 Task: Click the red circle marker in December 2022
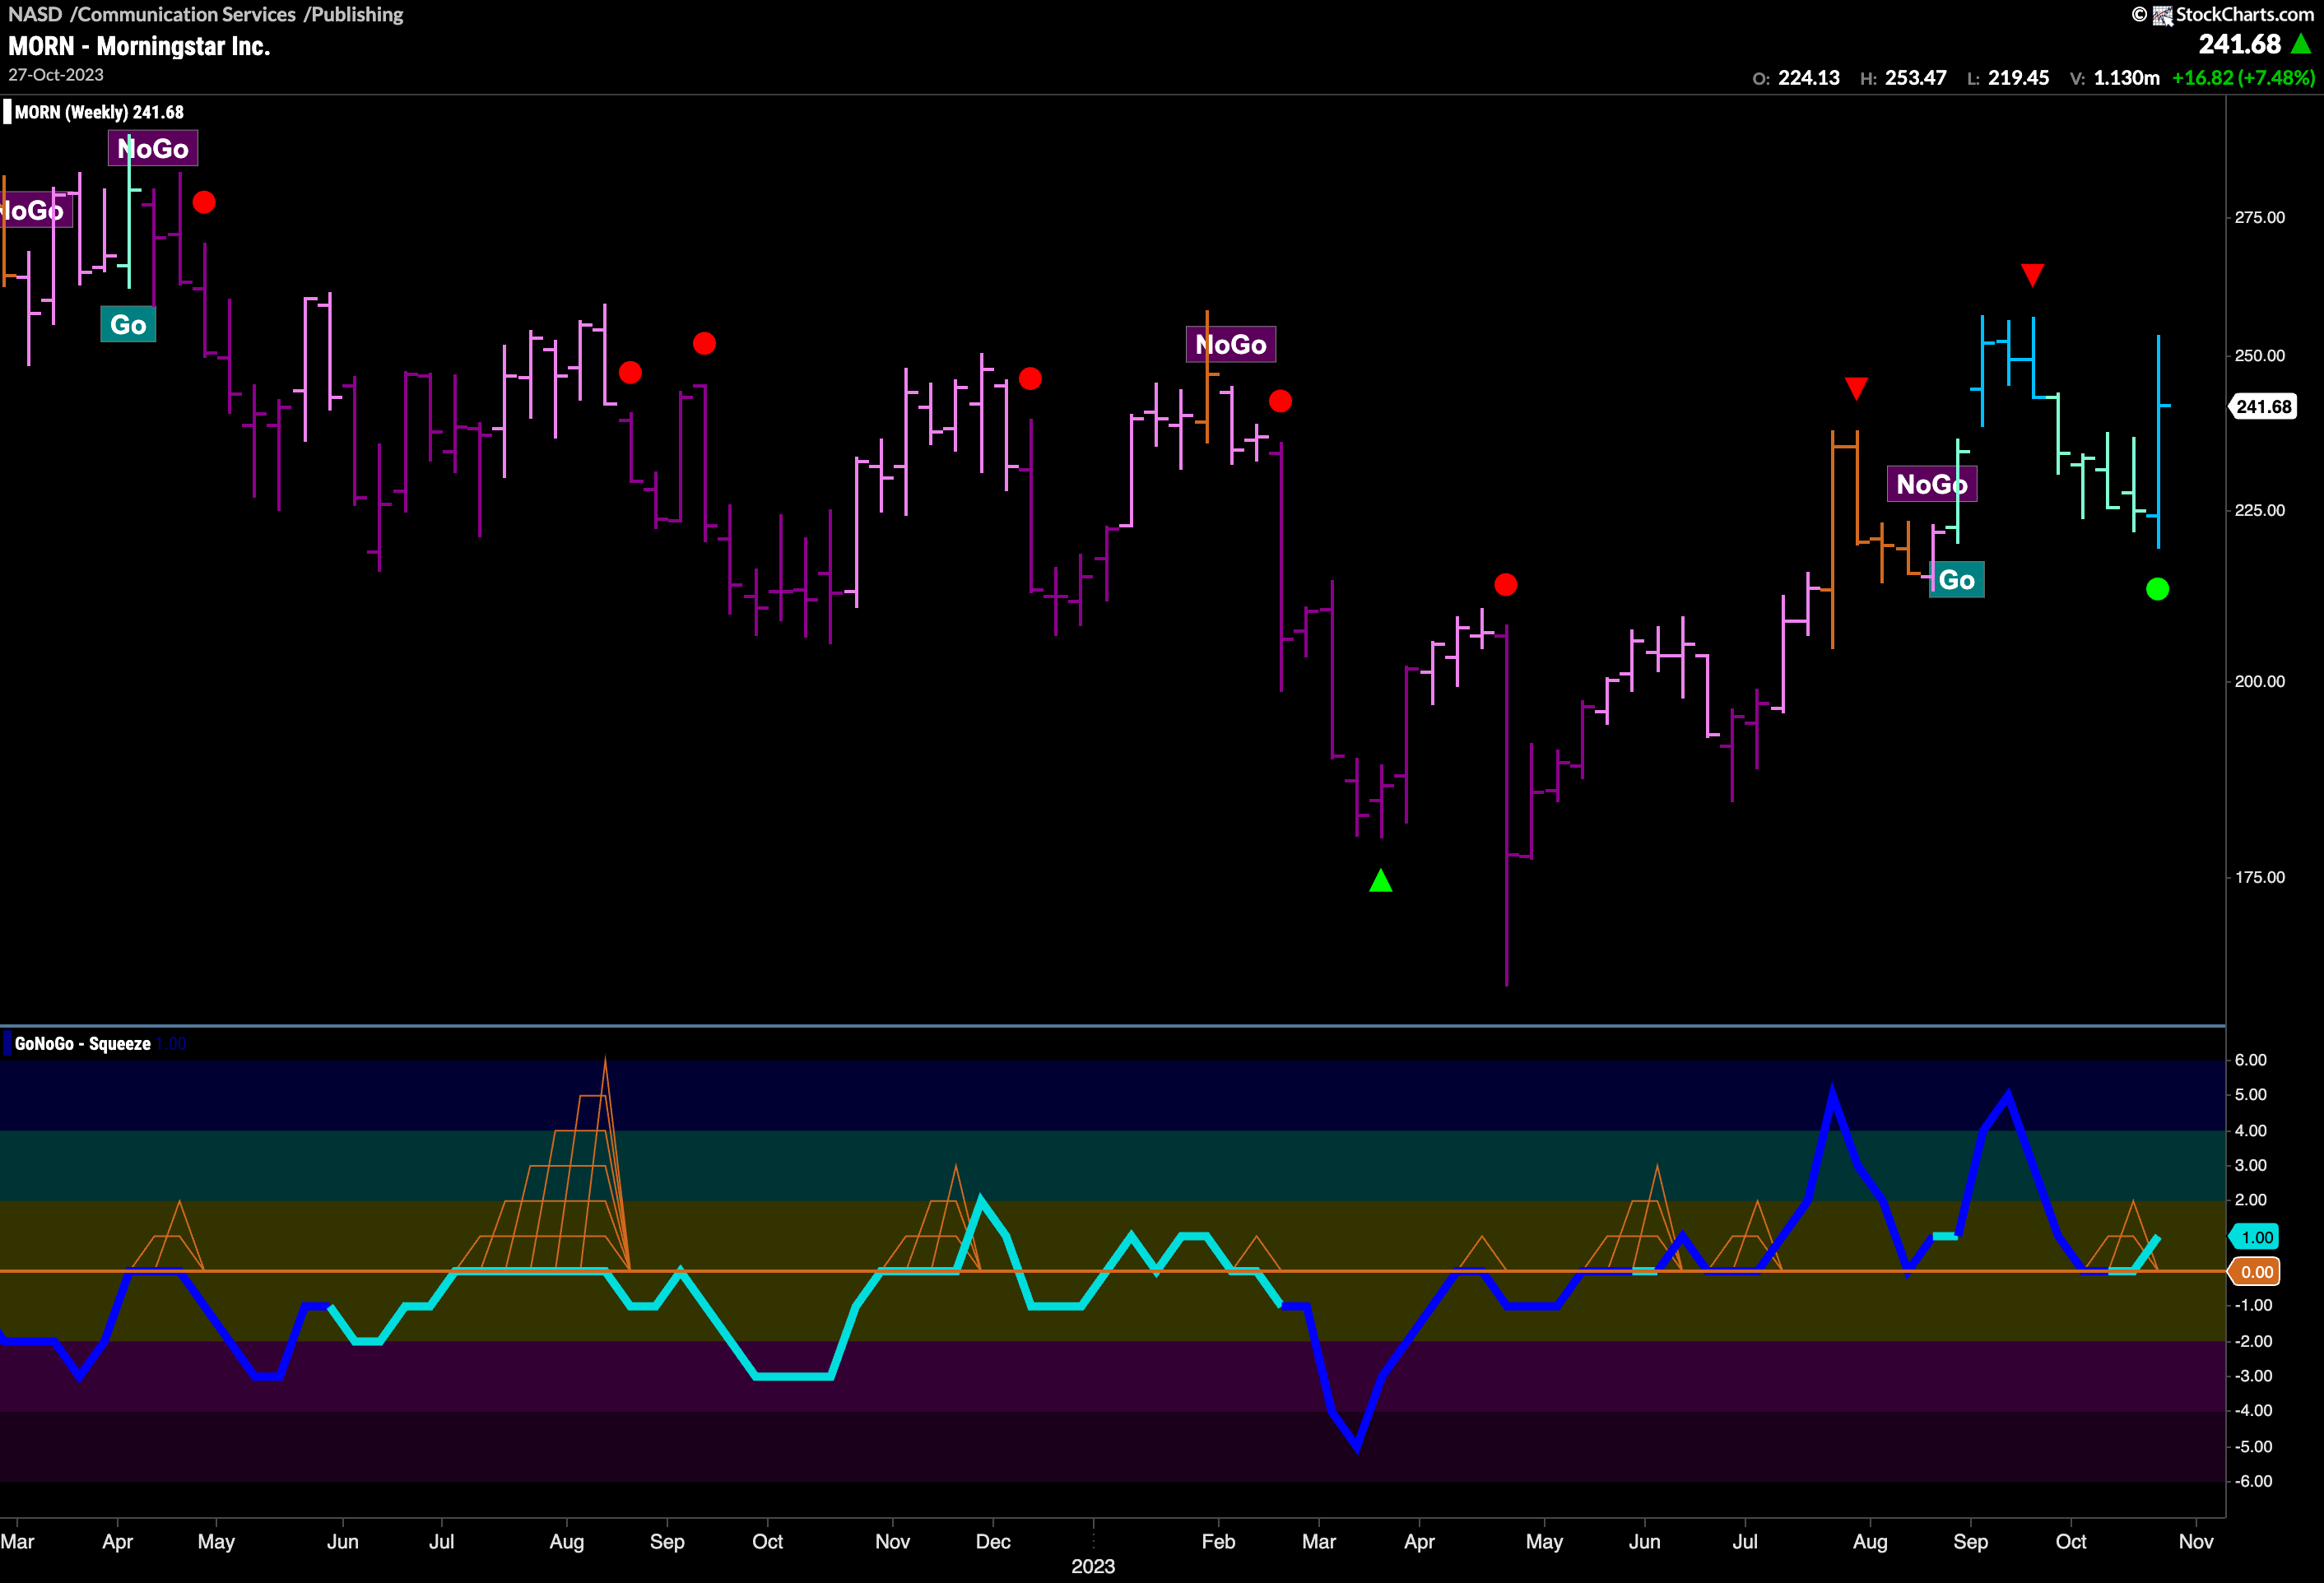(1030, 379)
